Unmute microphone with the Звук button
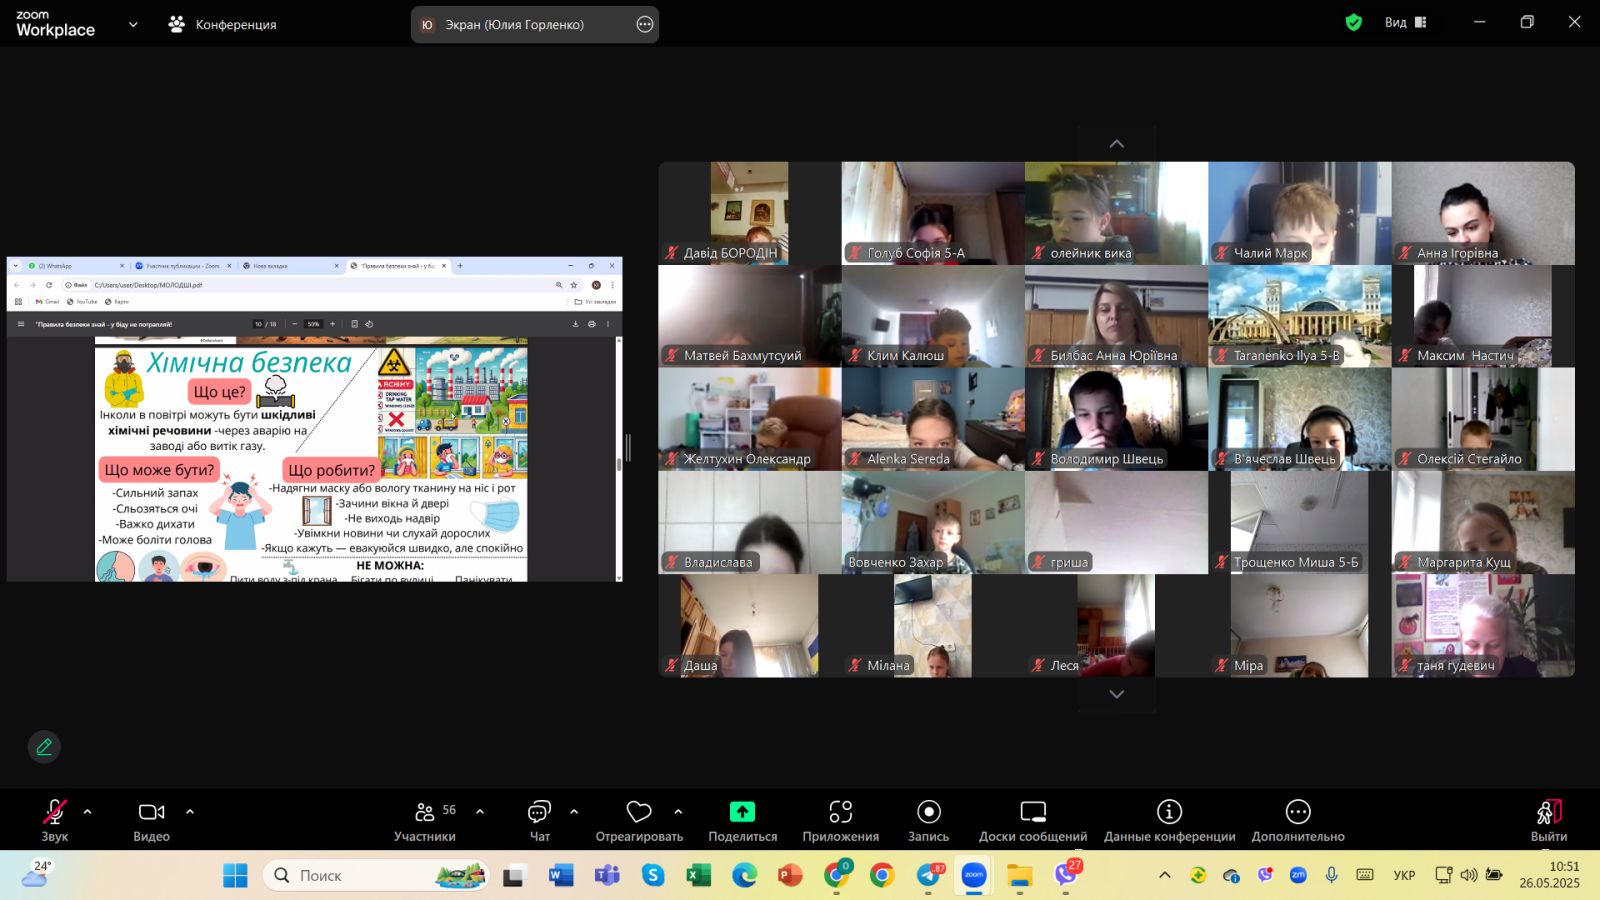Image resolution: width=1600 pixels, height=900 pixels. 55,820
